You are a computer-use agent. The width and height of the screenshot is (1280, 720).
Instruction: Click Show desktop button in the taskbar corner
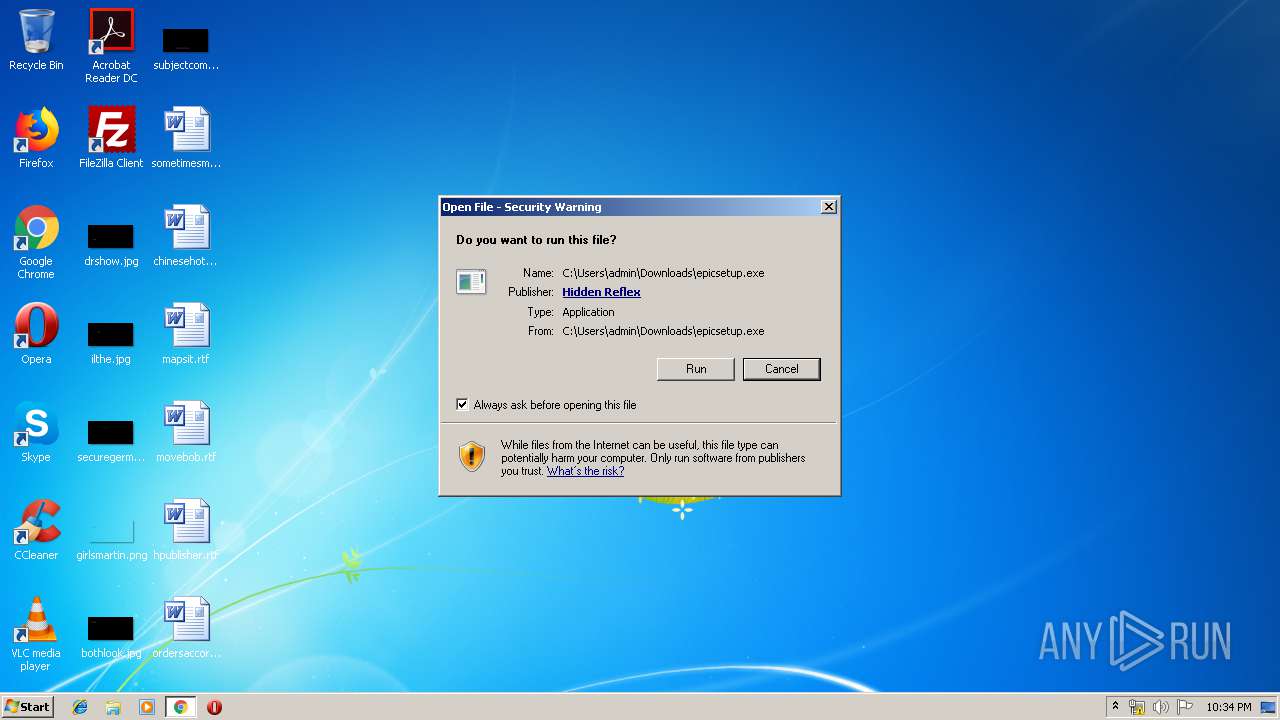(1269, 707)
